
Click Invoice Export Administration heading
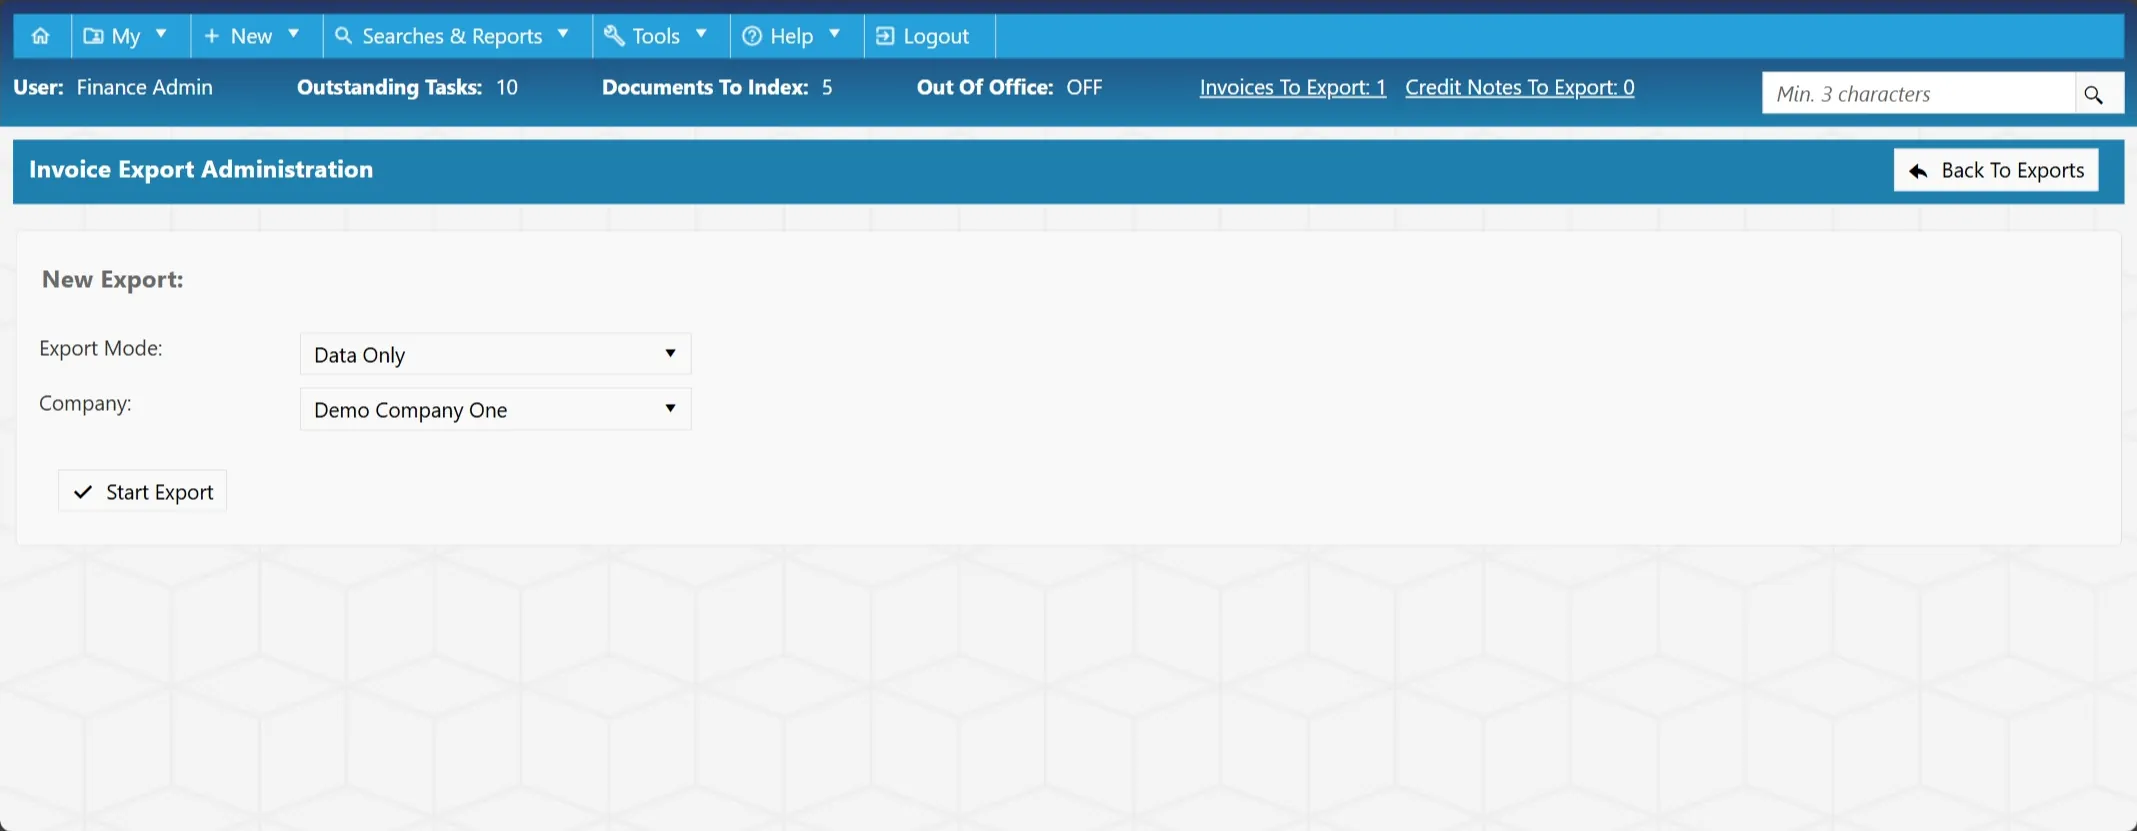point(201,169)
